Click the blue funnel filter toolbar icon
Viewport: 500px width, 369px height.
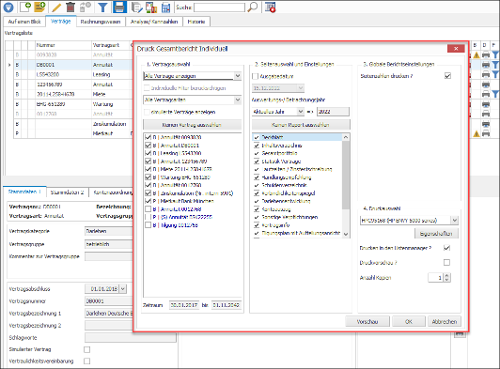coord(103,7)
